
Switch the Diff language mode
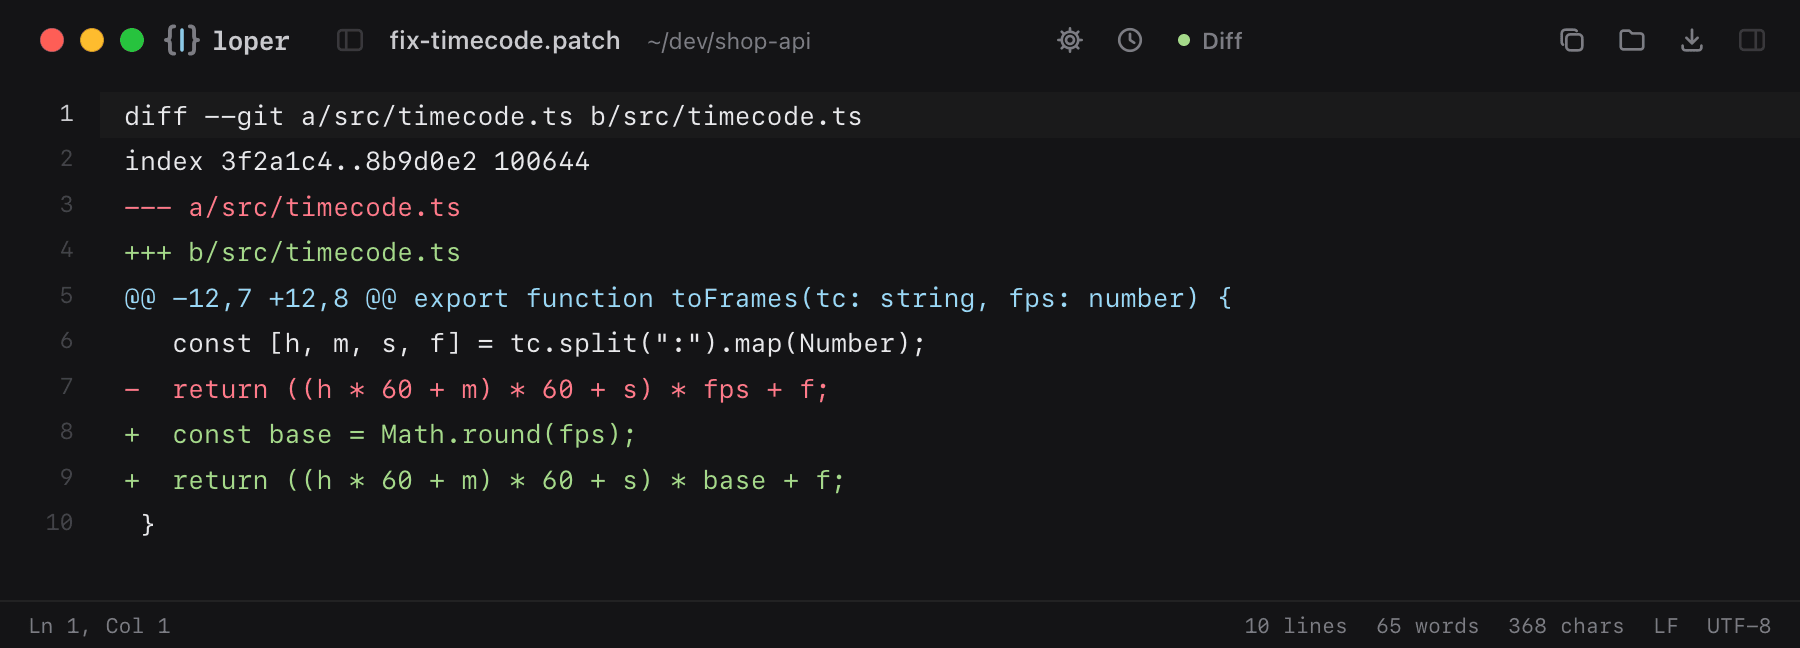(1210, 41)
